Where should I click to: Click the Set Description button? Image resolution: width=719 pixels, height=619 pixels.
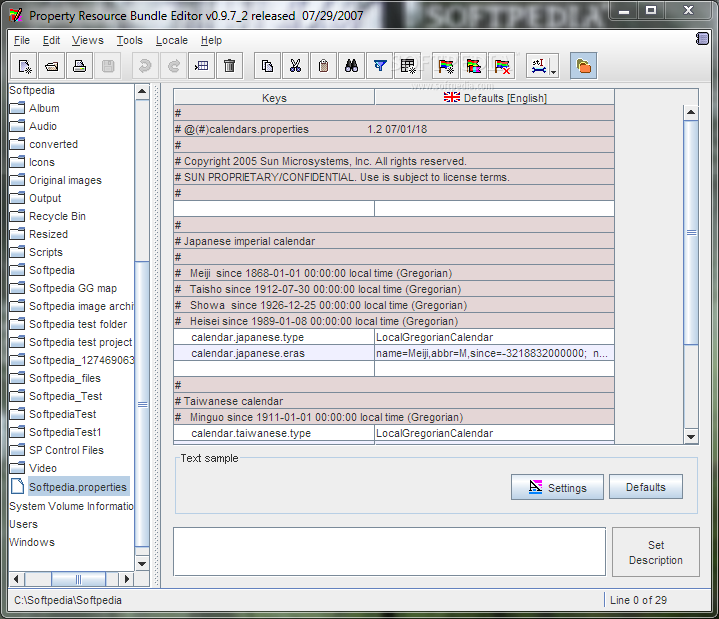[x=656, y=552]
